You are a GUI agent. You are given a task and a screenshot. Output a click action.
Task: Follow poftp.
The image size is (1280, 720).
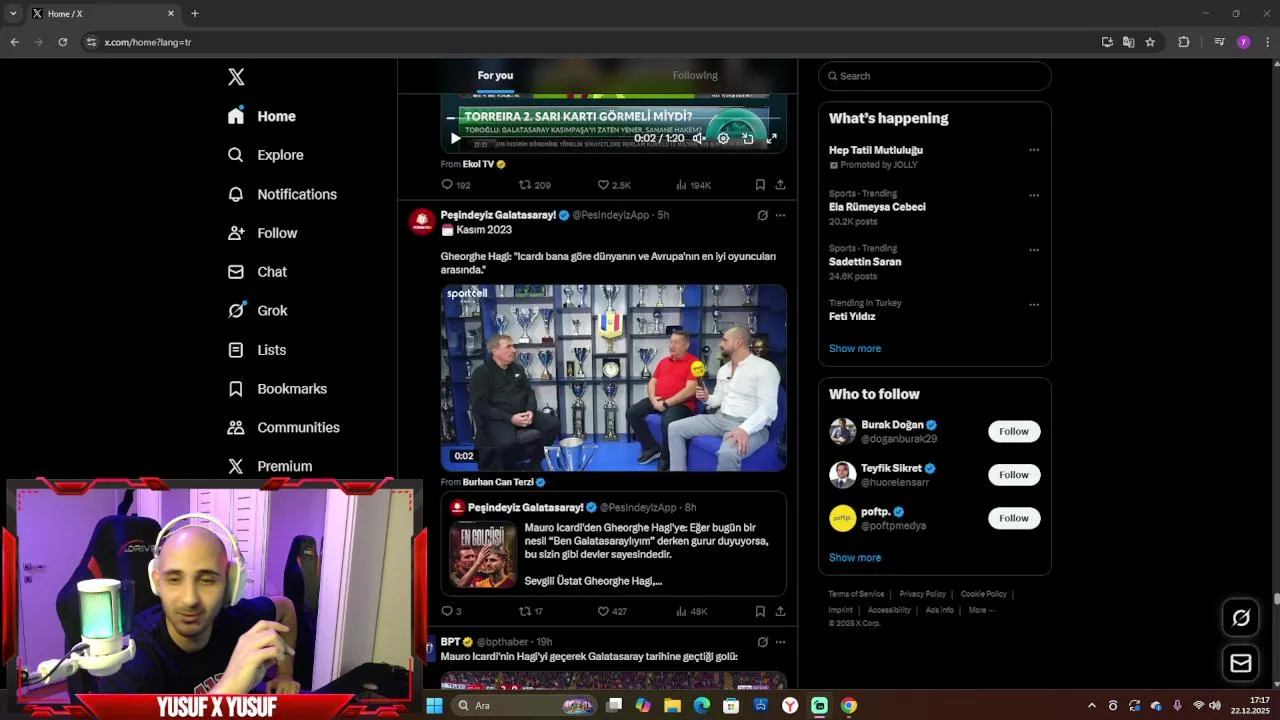coord(1014,518)
